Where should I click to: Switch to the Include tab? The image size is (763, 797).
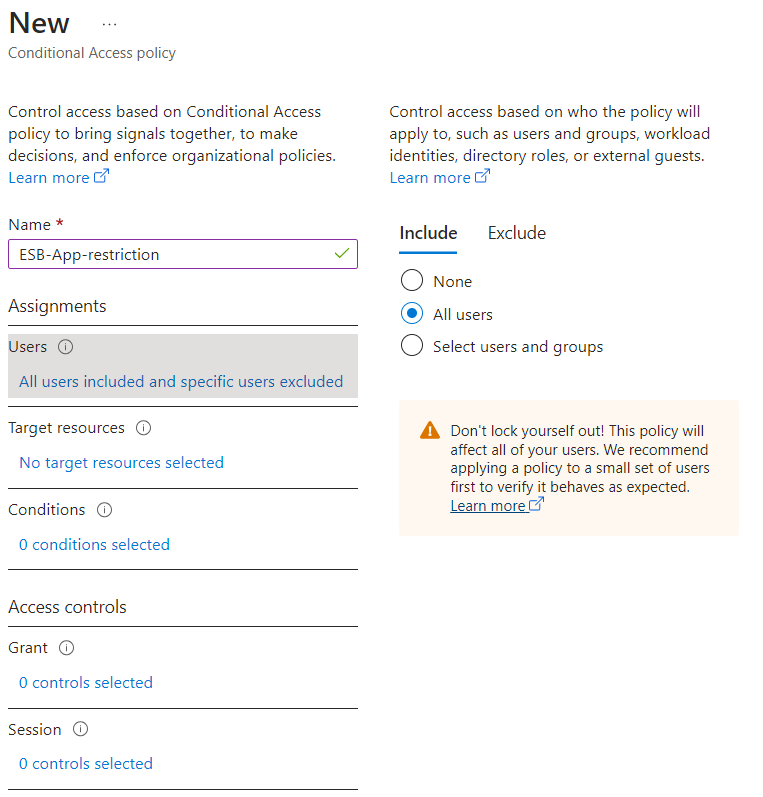(428, 233)
